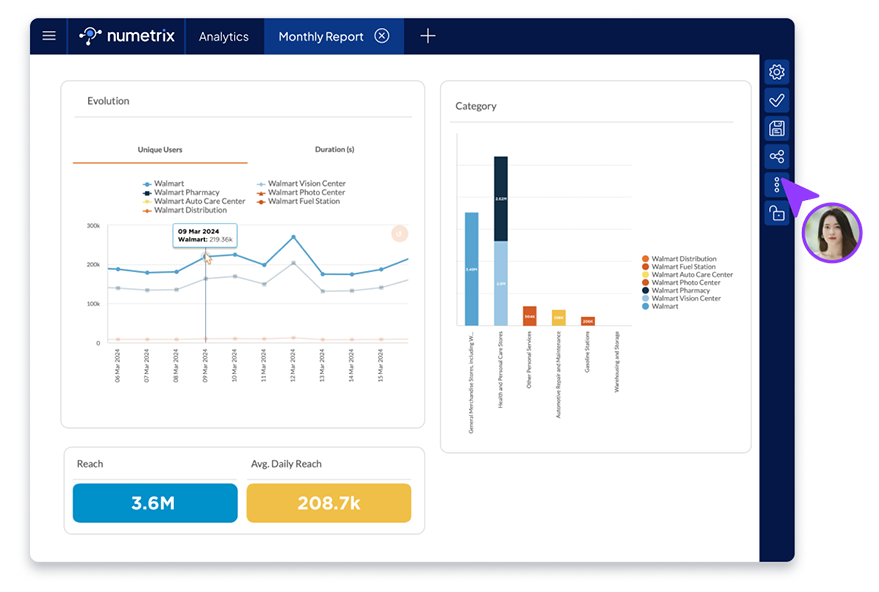Click the General Merchandise Stores blue bar

[471, 269]
